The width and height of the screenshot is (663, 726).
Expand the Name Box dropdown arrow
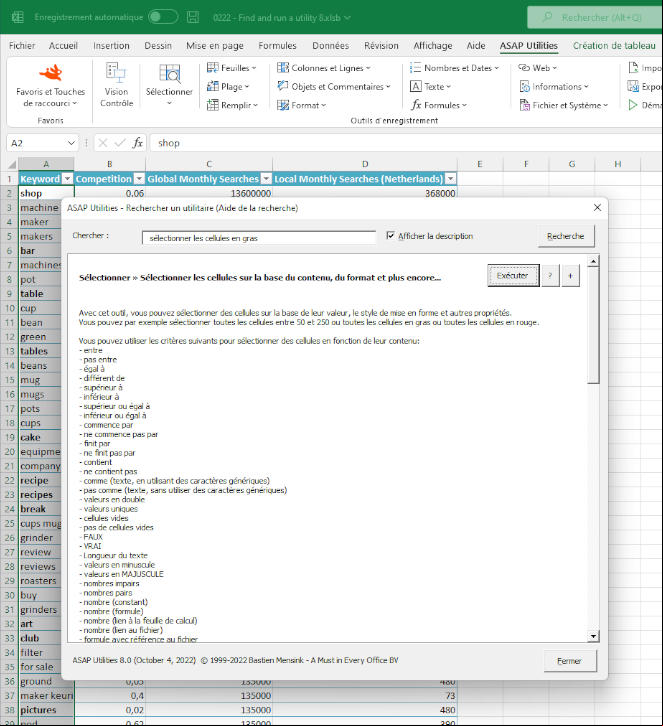tap(71, 143)
